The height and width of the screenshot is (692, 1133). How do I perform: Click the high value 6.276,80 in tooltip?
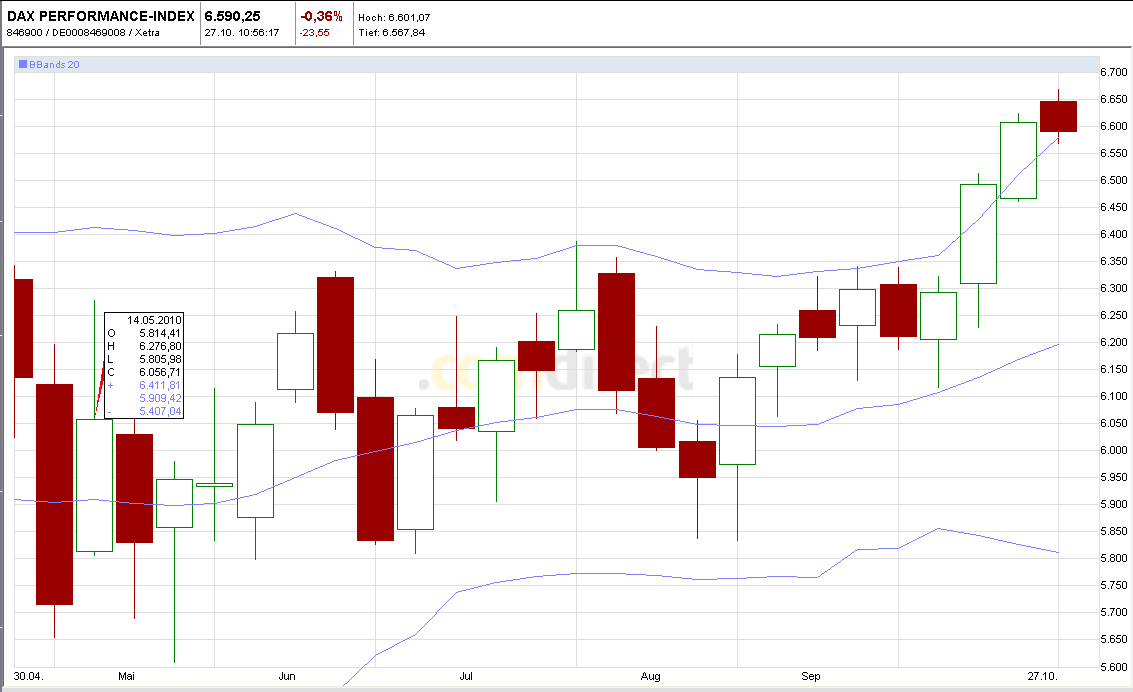160,346
